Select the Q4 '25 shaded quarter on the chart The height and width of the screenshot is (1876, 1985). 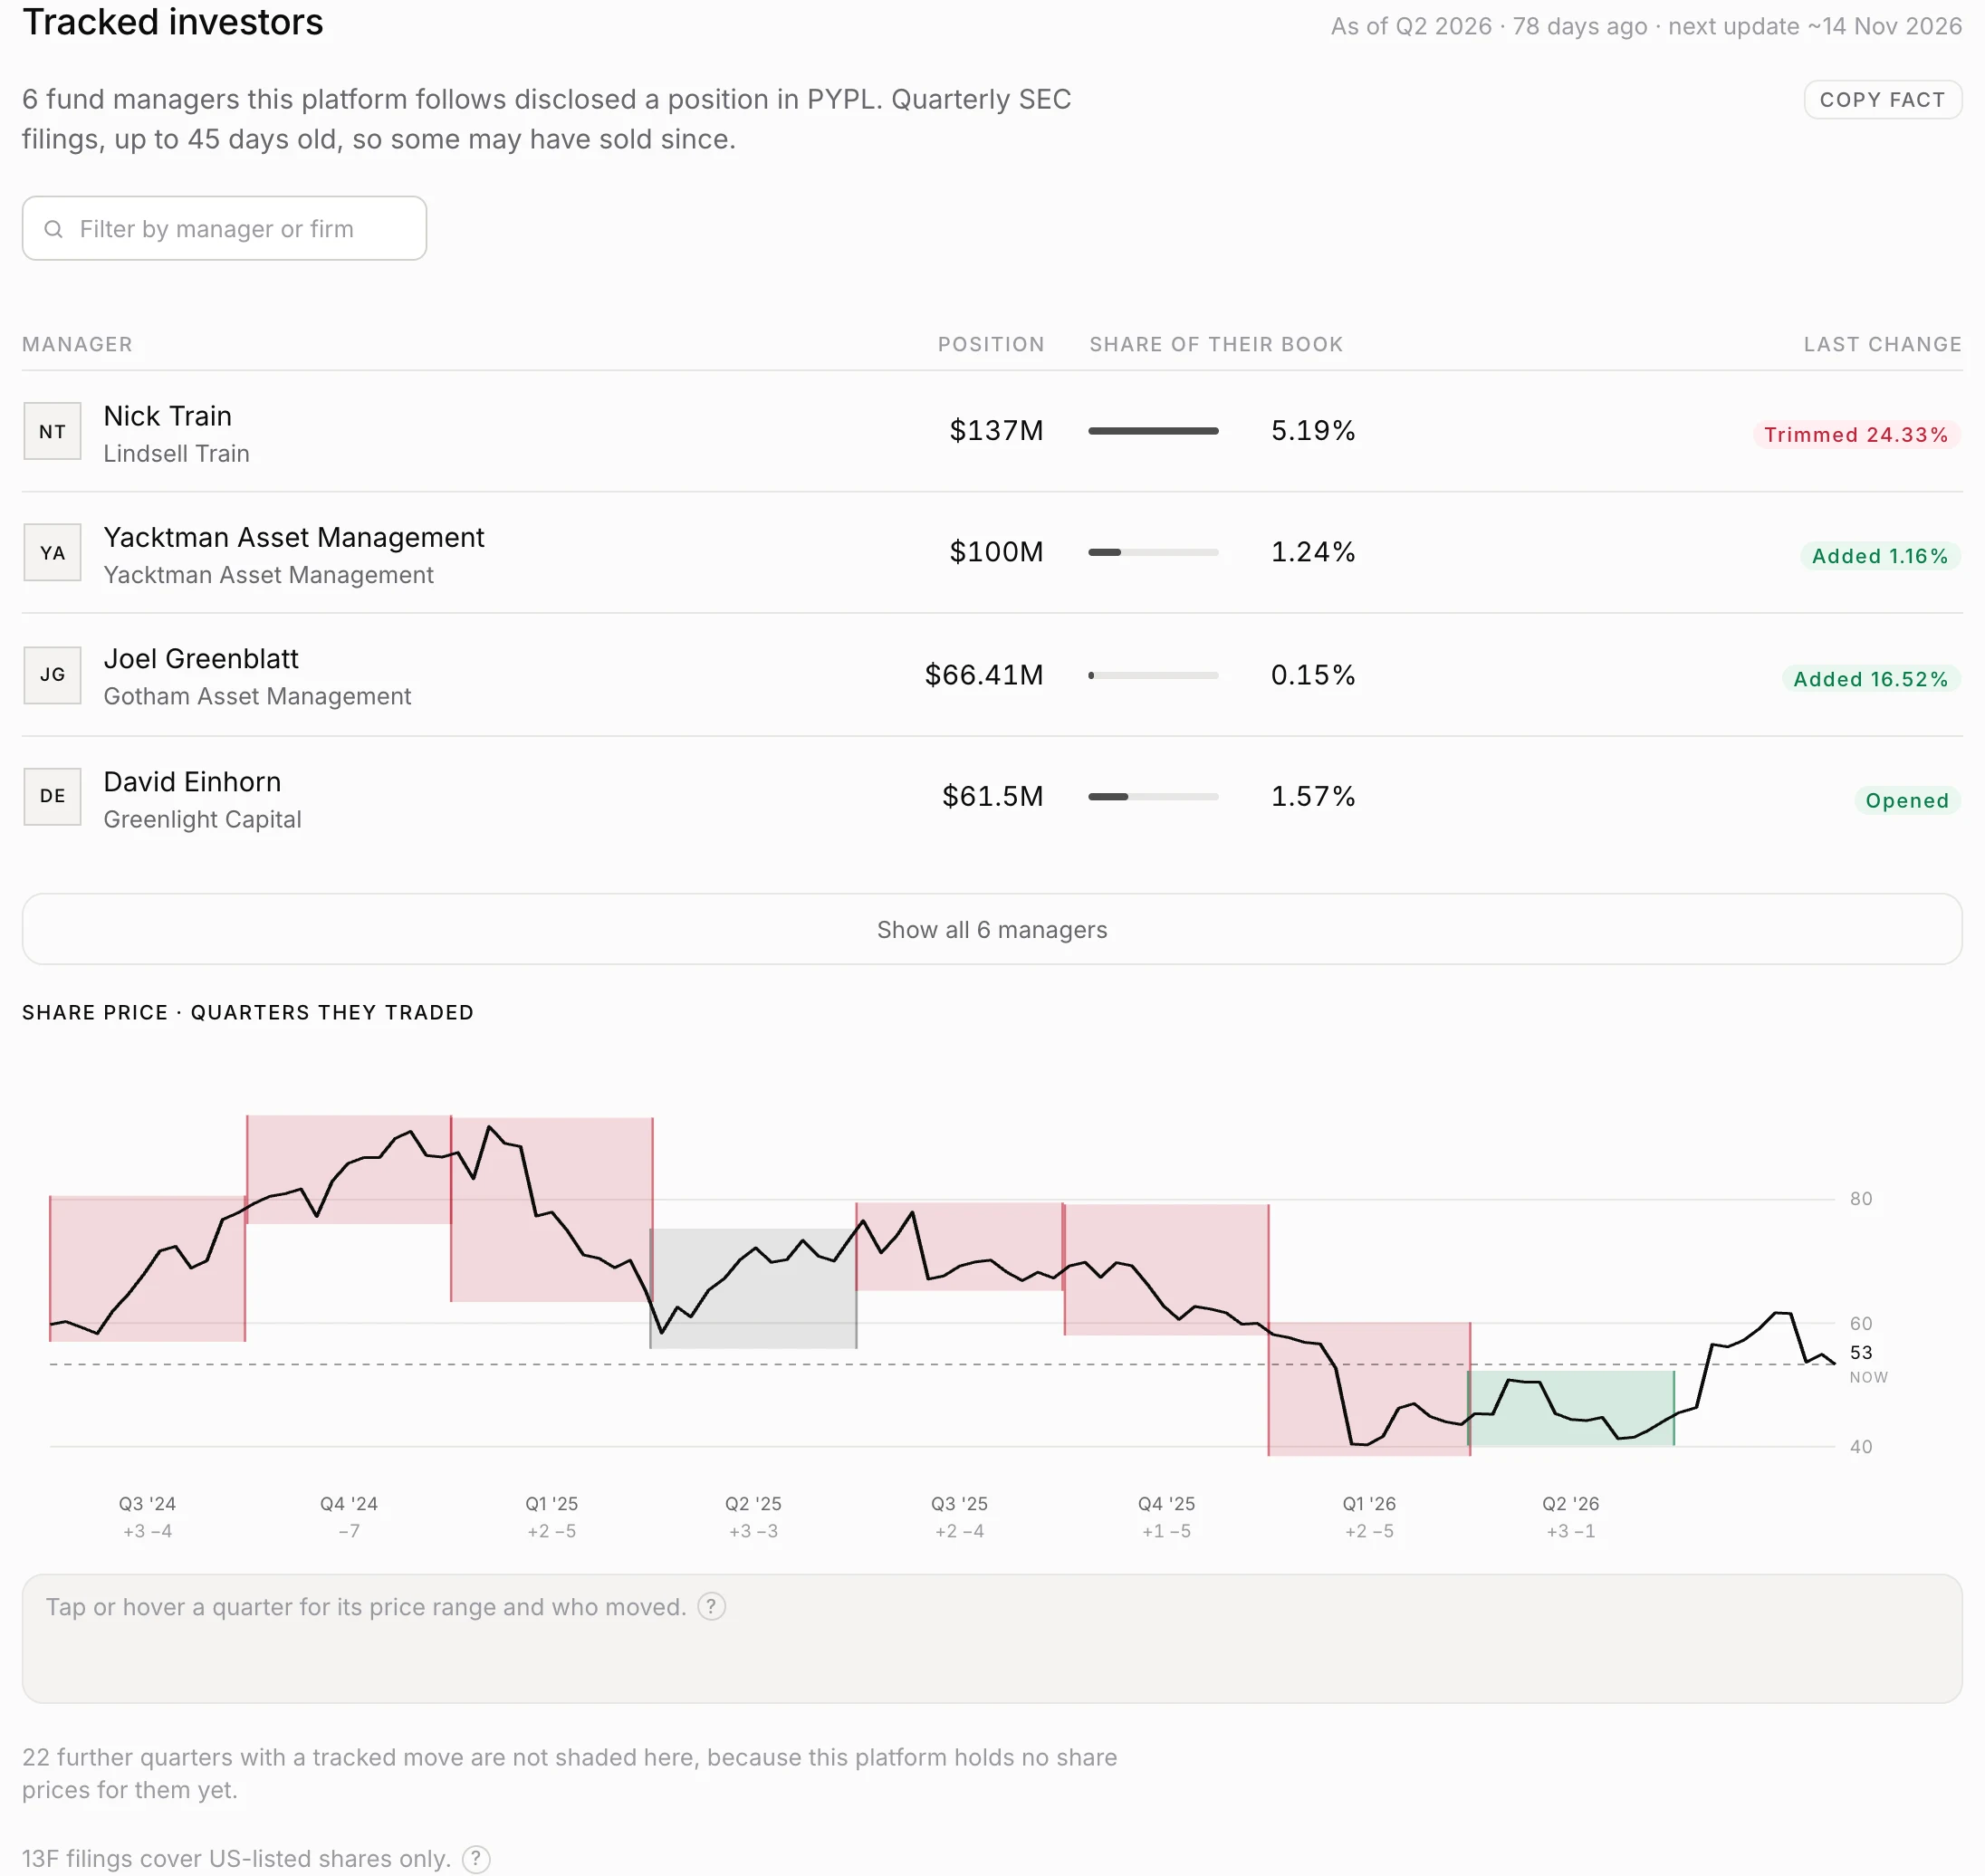1166,1269
